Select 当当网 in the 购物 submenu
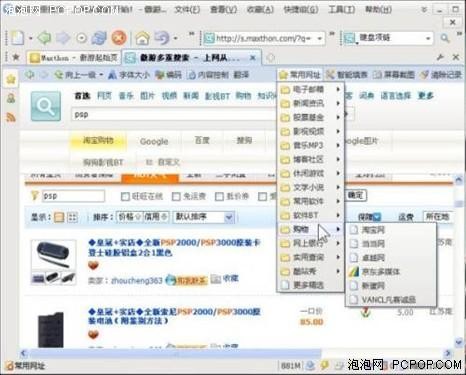The image size is (466, 375). pos(391,244)
